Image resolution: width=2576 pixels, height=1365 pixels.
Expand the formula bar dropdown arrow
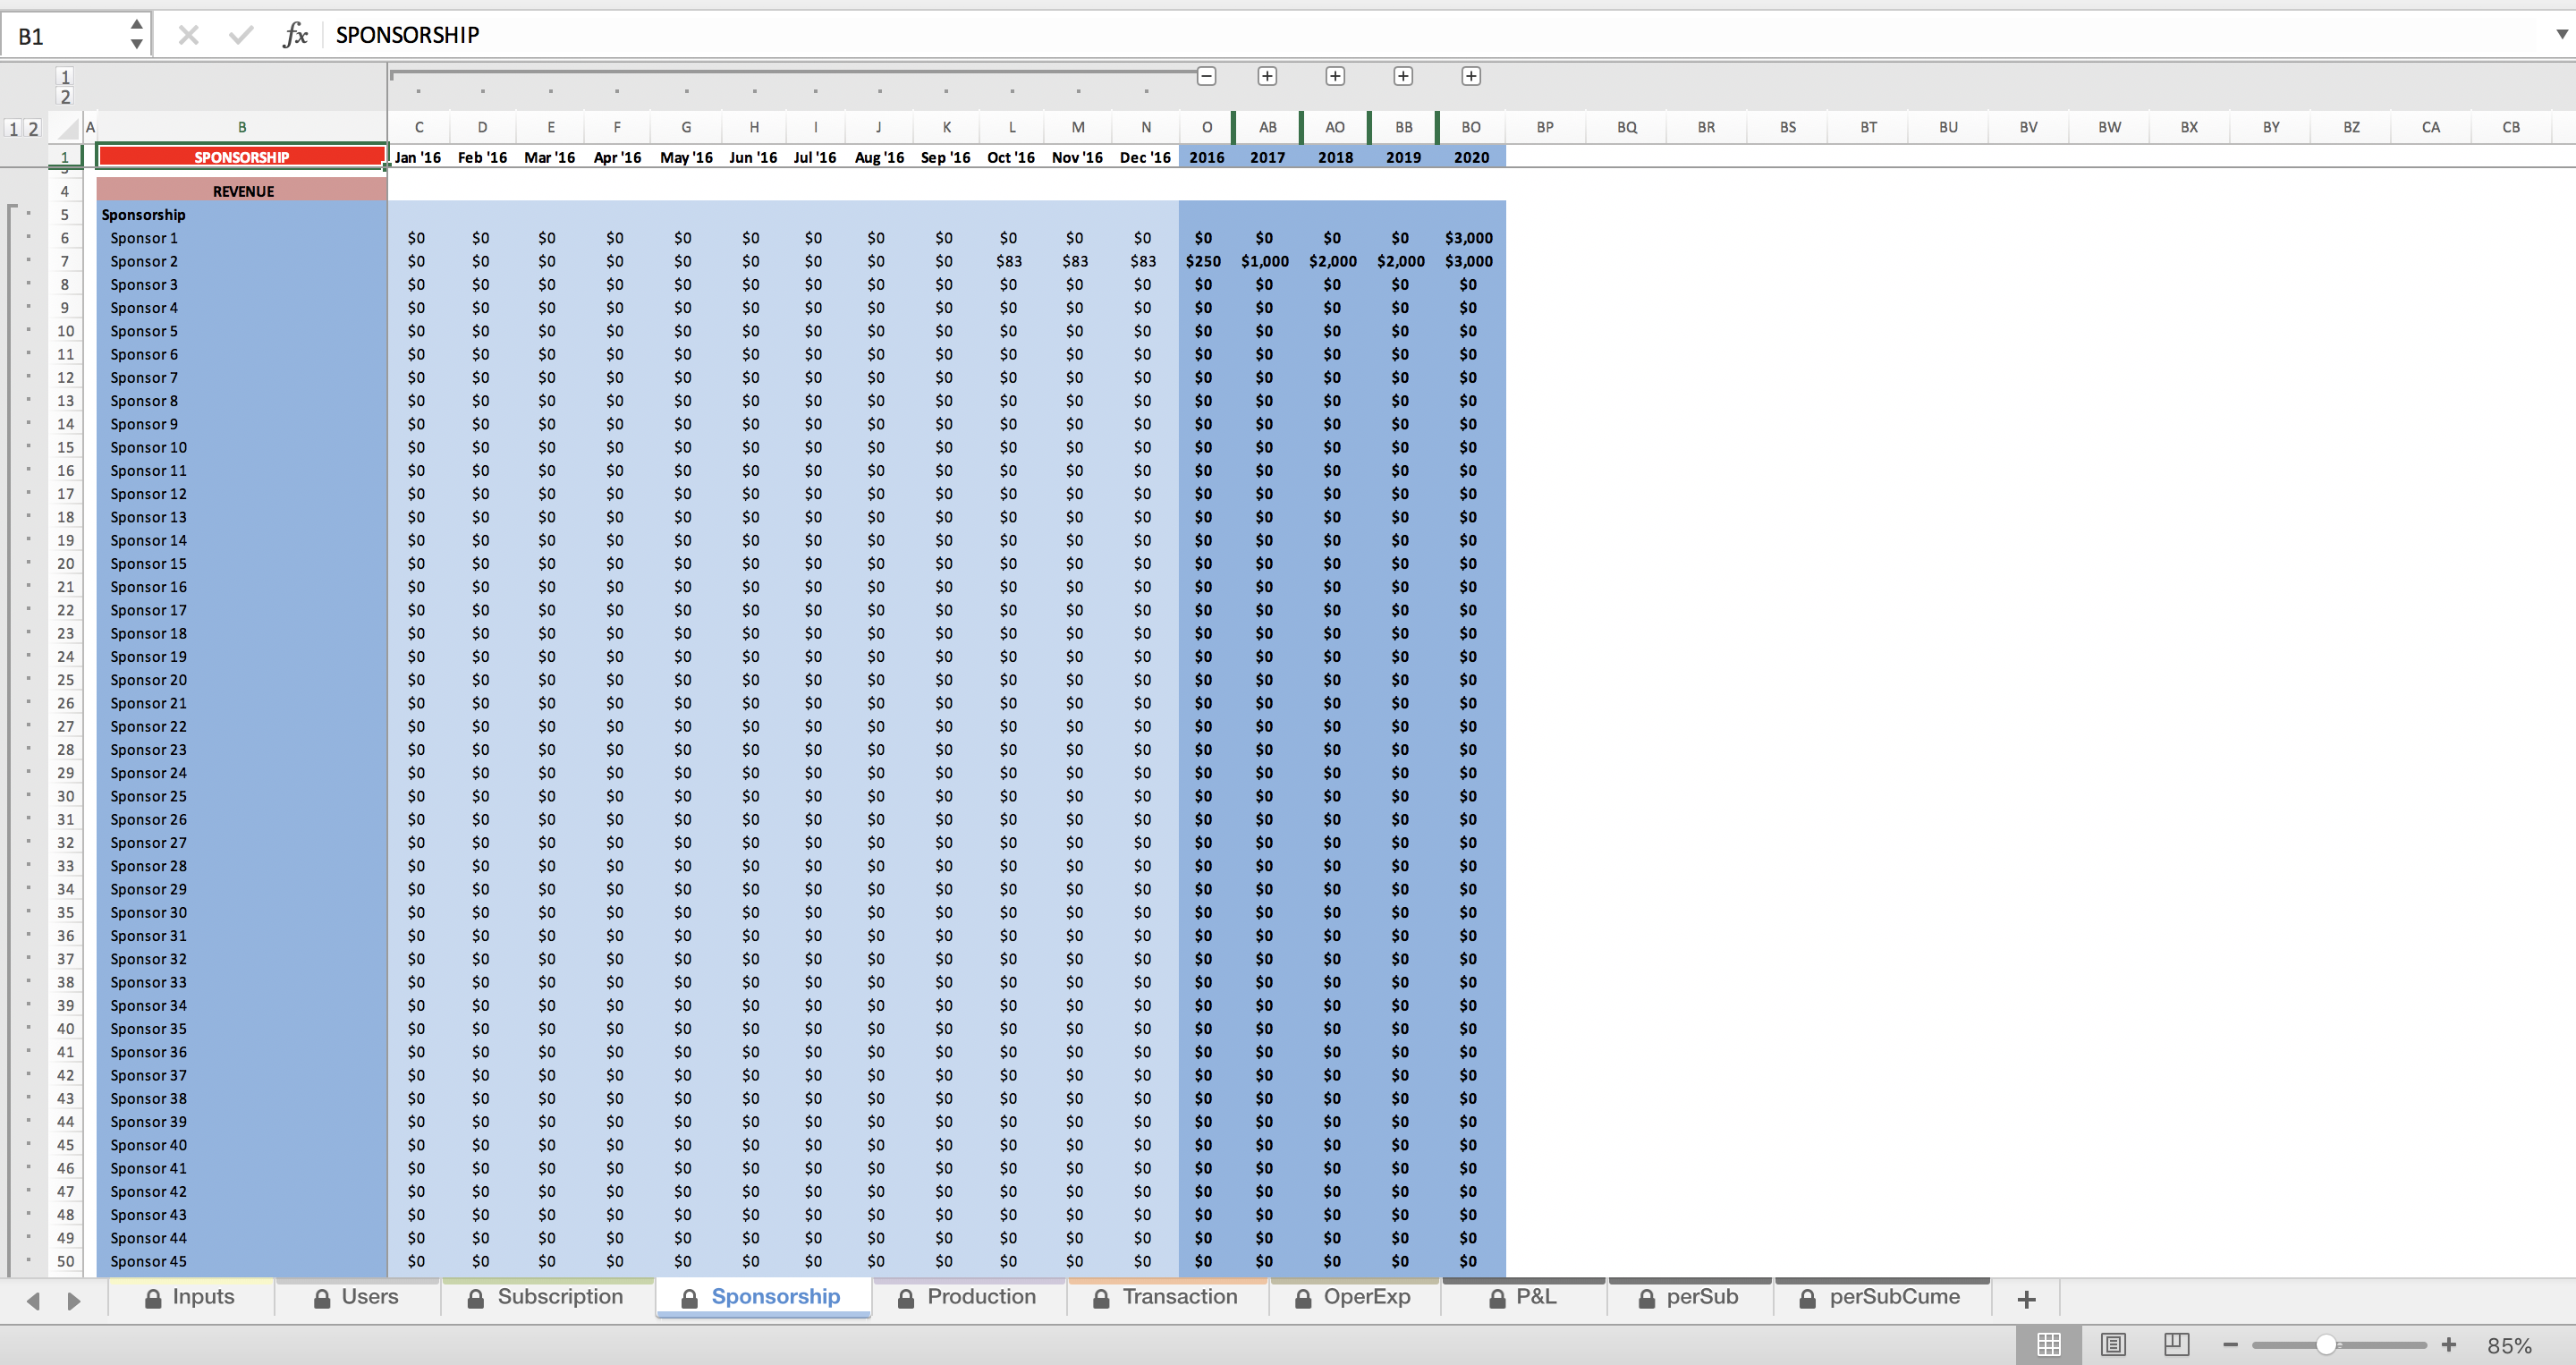tap(2561, 34)
